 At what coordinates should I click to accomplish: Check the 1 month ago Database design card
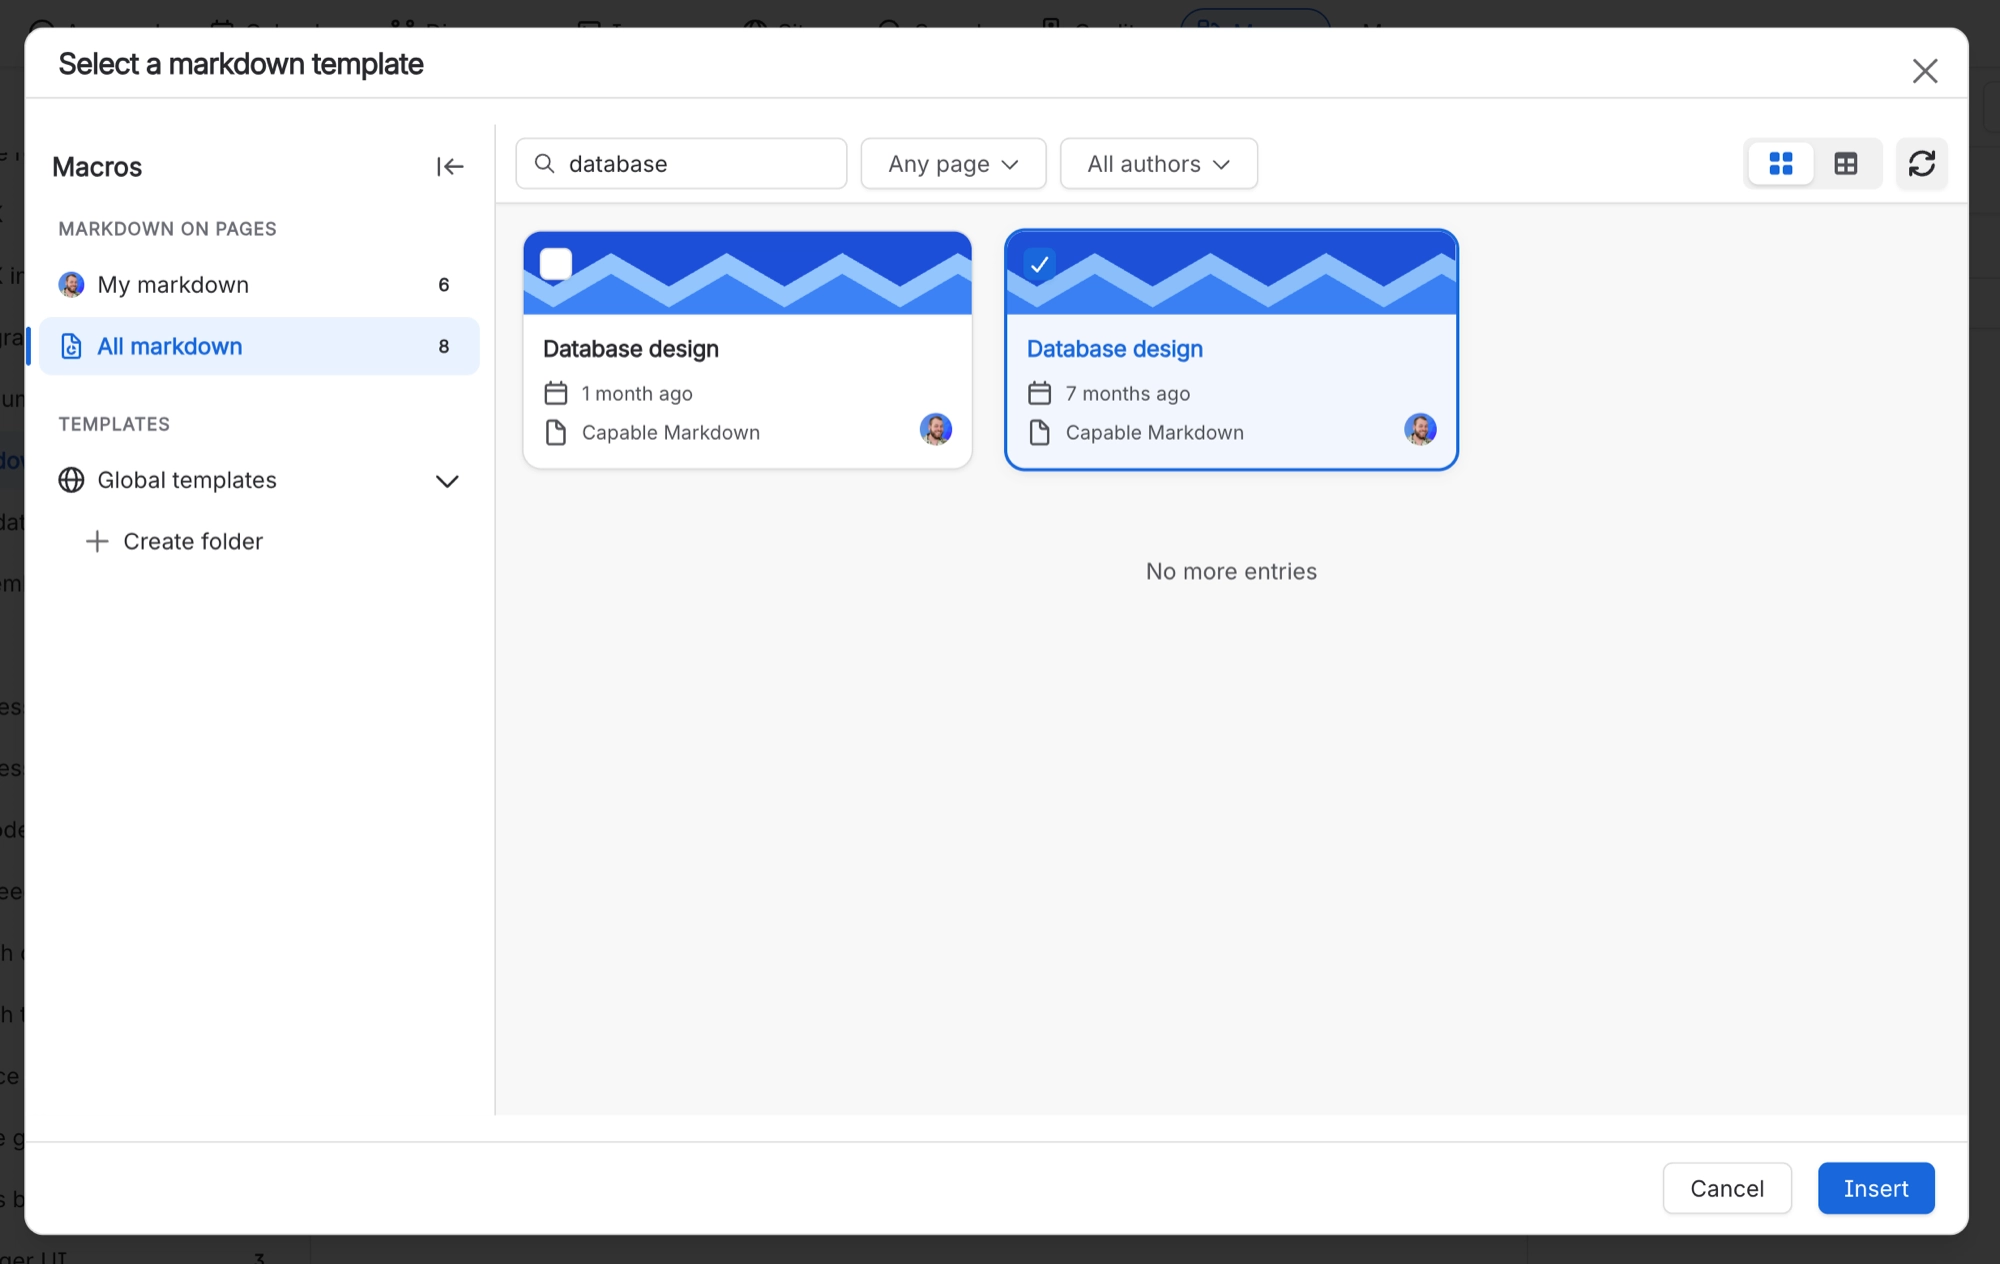[x=556, y=264]
